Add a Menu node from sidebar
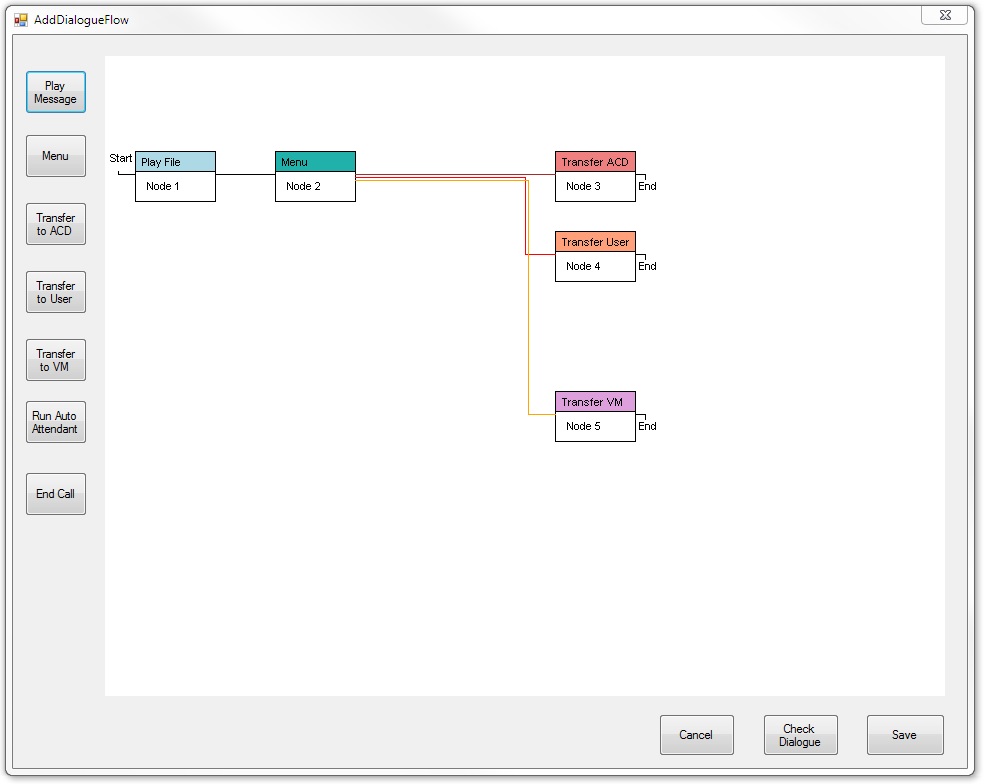984x784 pixels. pyautogui.click(x=56, y=156)
